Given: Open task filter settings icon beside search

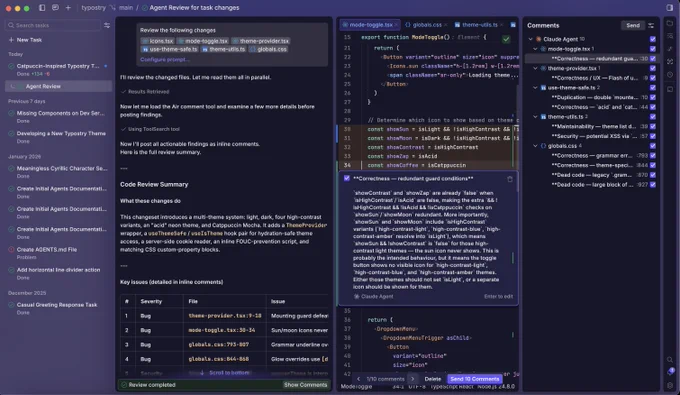Looking at the screenshot, I should tap(107, 26).
